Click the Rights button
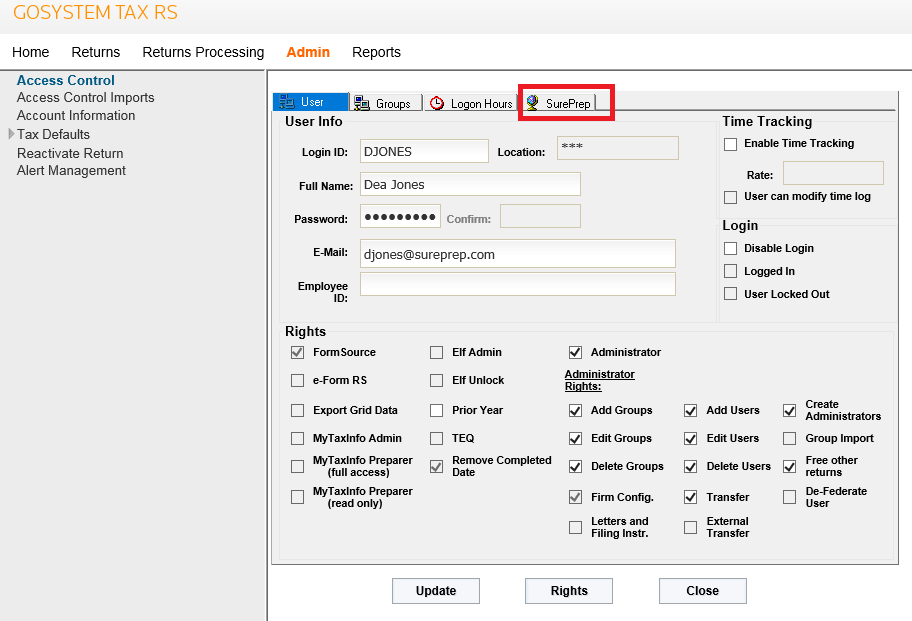 [569, 591]
